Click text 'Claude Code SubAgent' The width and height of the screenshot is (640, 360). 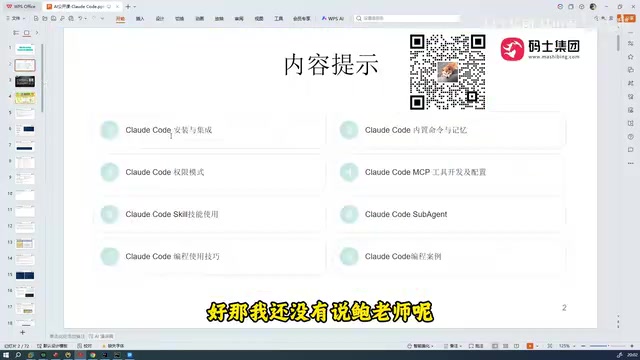(x=406, y=214)
